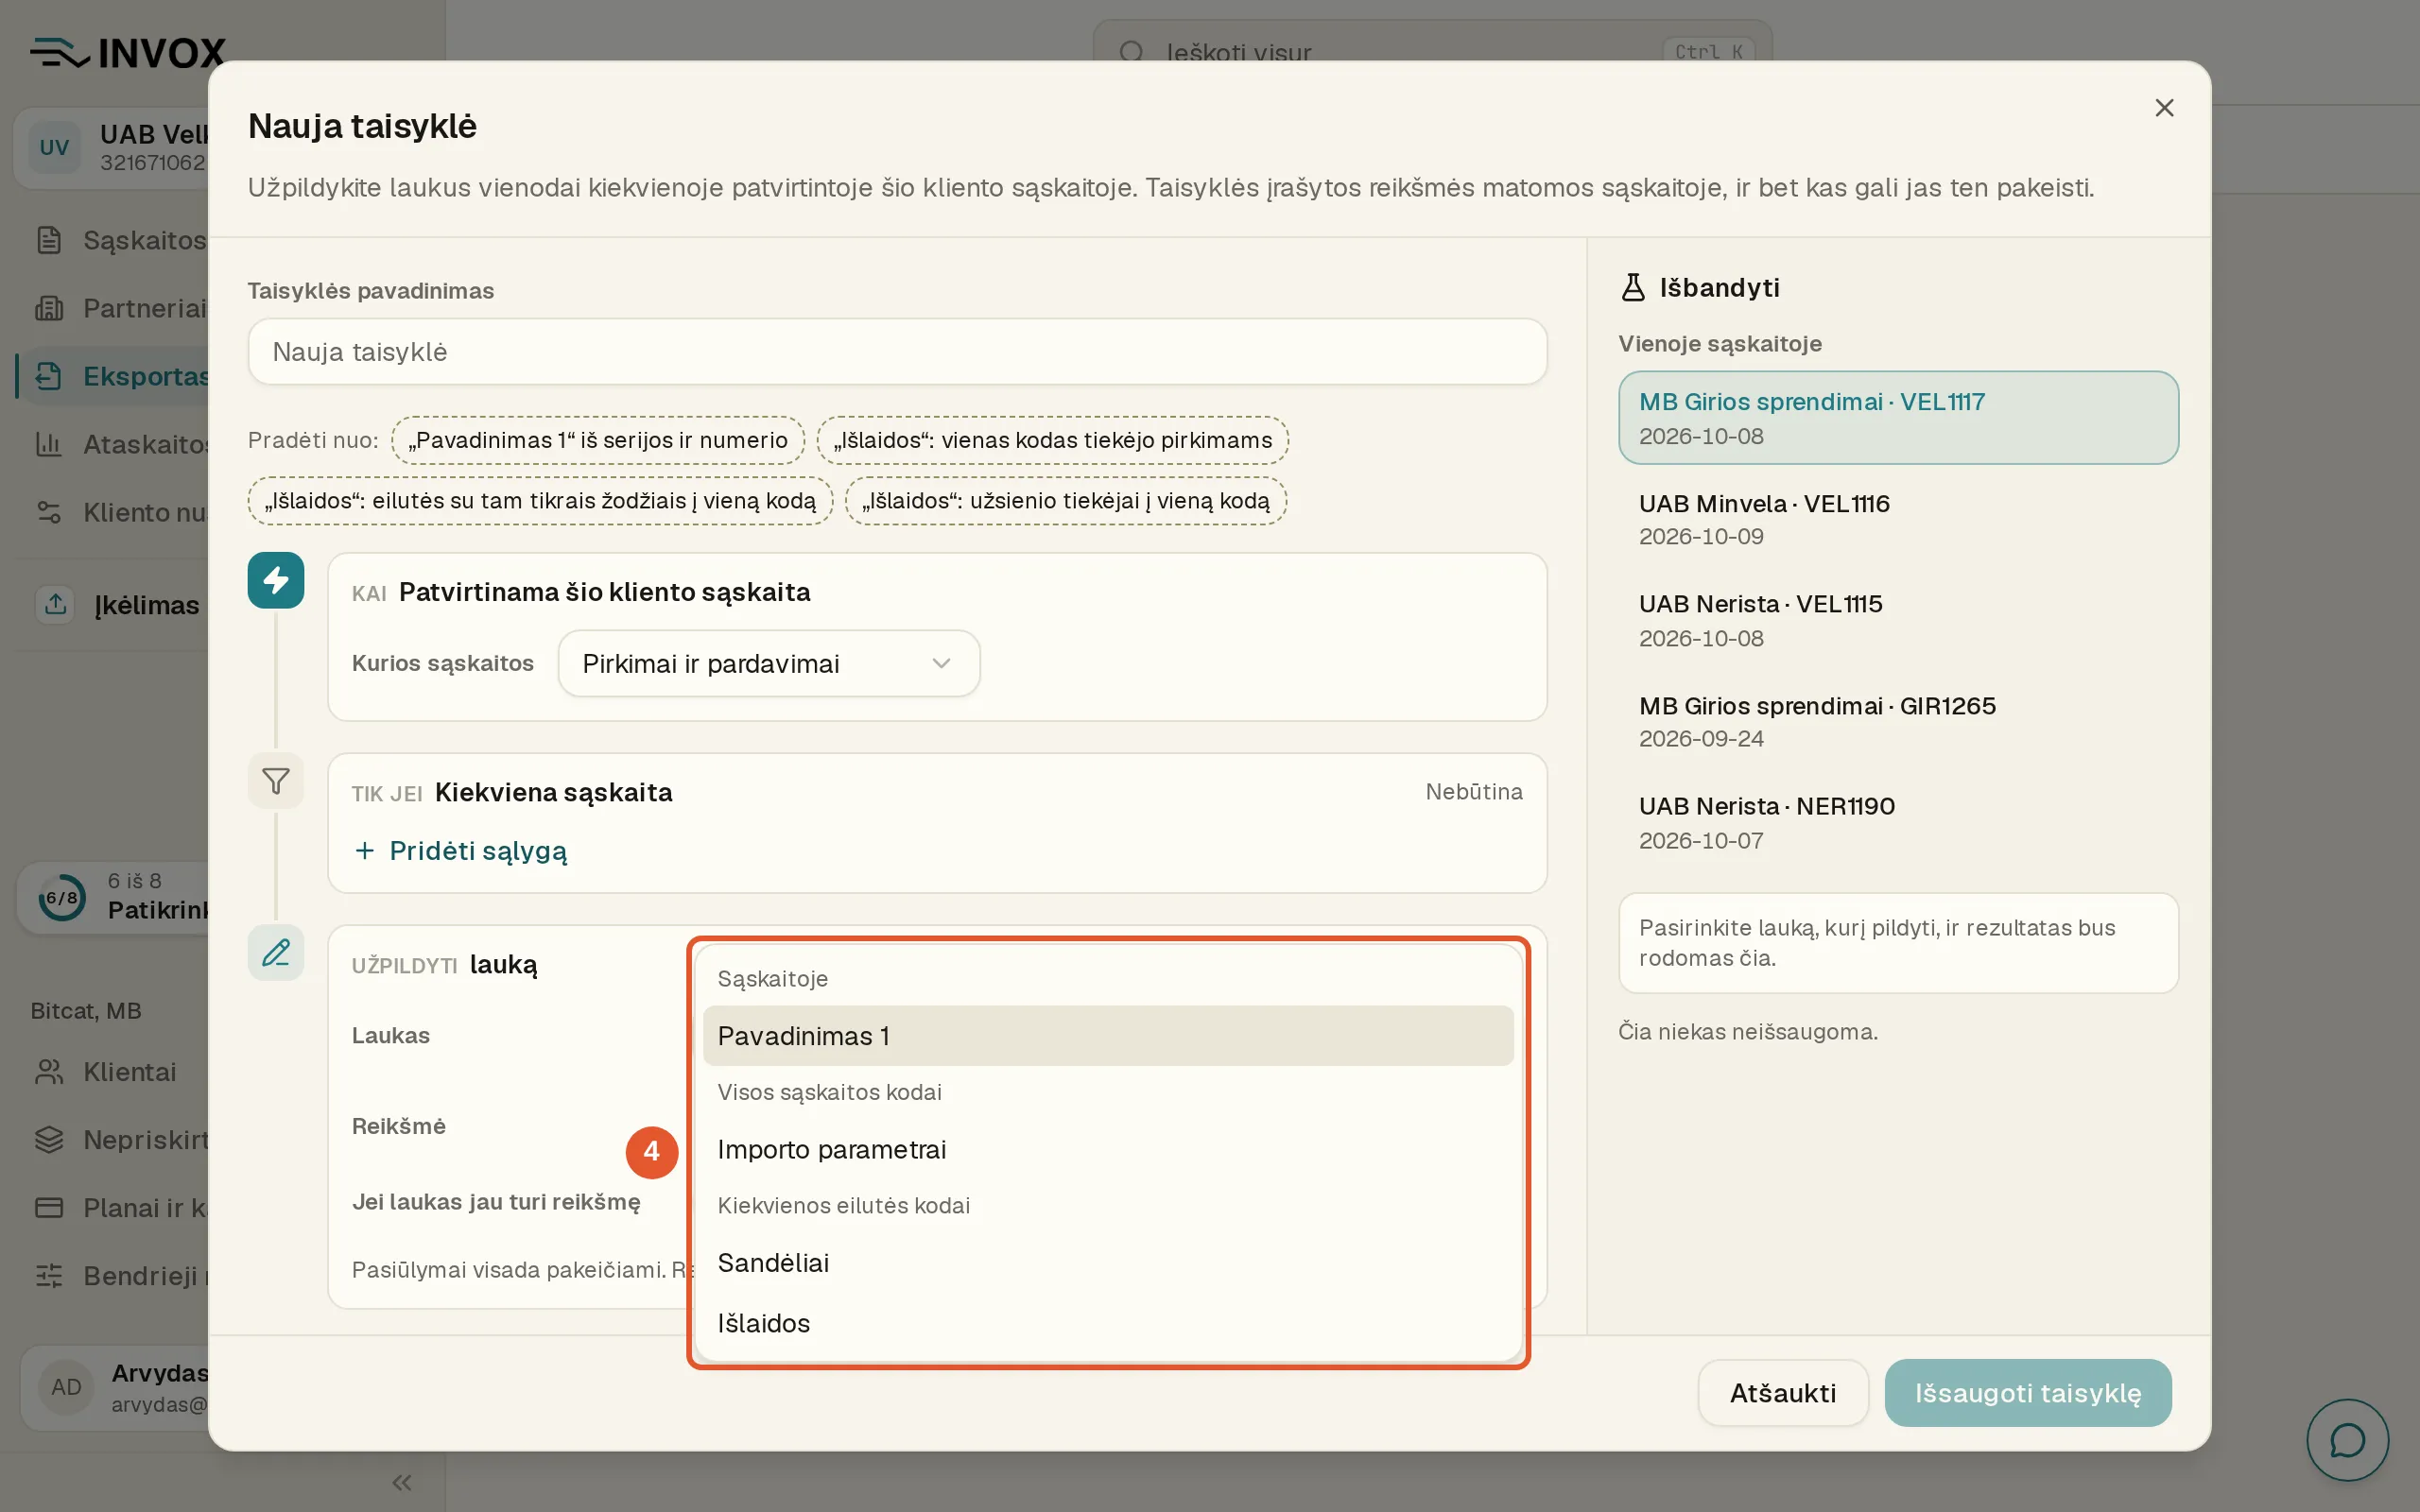Click the Partneriai building icon in sidebar
This screenshot has width=2420, height=1512.
point(49,308)
